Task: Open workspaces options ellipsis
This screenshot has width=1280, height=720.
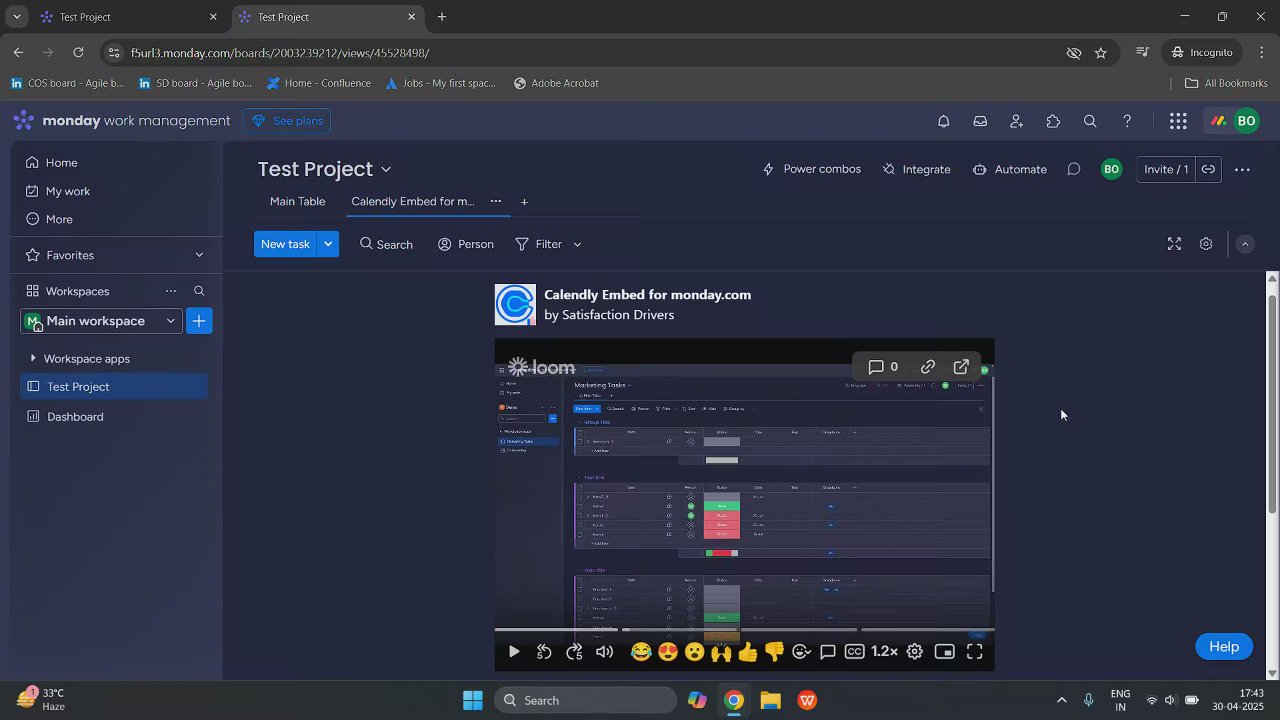Action: [x=171, y=291]
